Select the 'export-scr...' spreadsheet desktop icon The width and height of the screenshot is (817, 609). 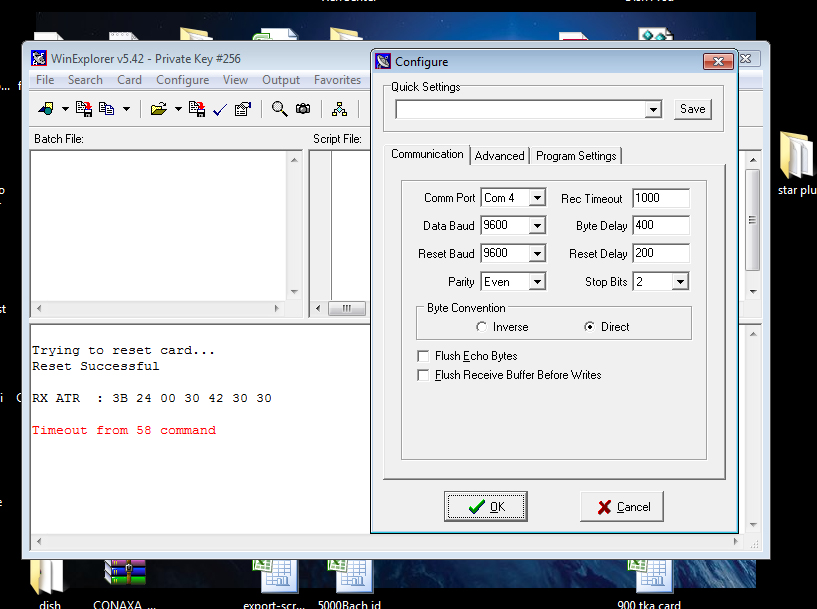click(274, 583)
